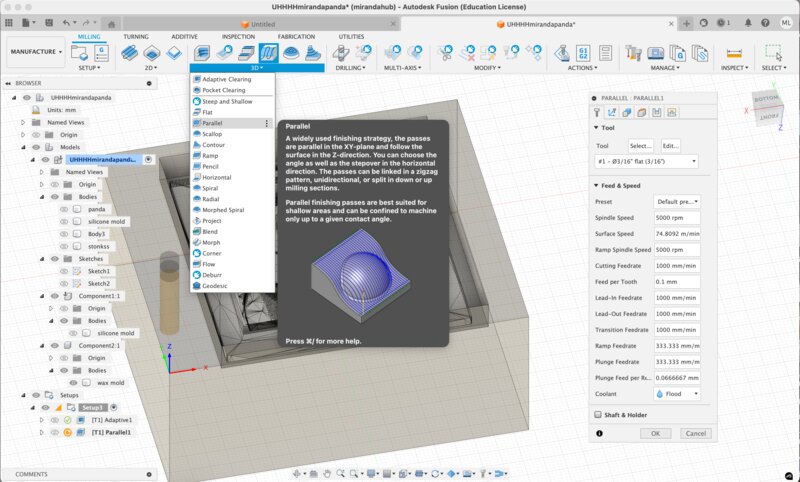800x482 pixels.
Task: Hide the panda body
Action: tap(65, 209)
